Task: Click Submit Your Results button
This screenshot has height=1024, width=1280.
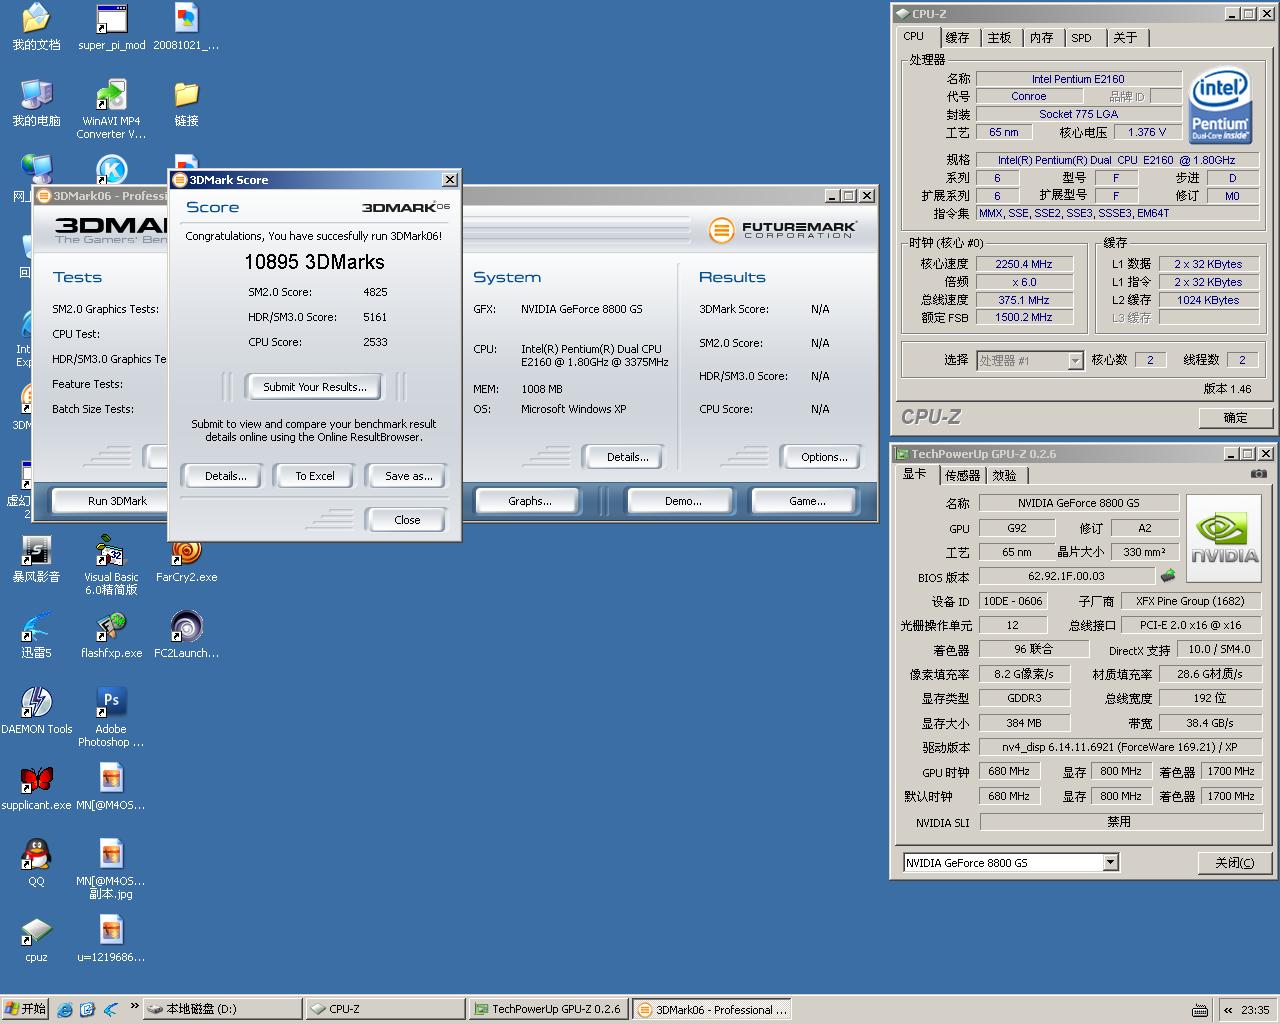Action: [x=315, y=387]
